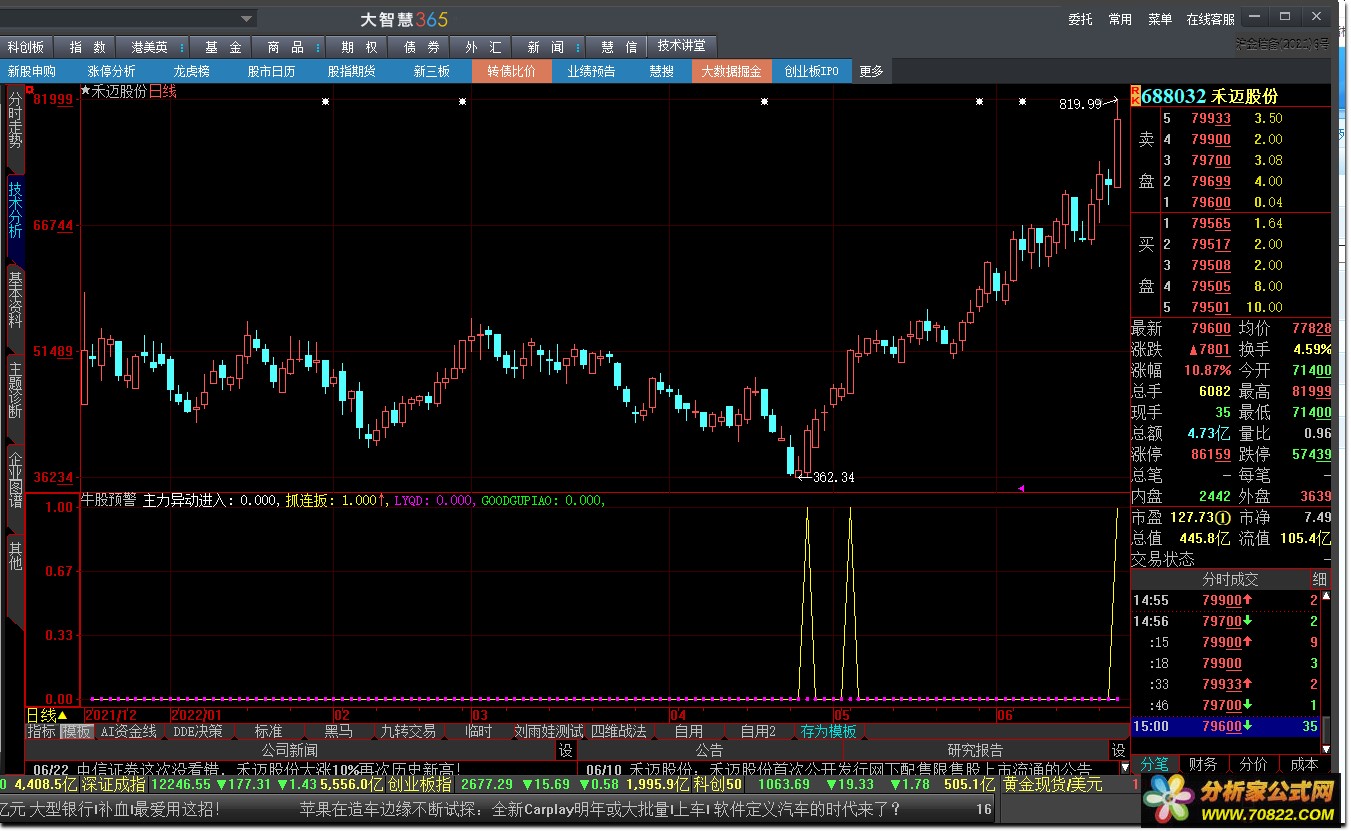The width and height of the screenshot is (1351, 831).
Task: Open the 龙虎榜 shortcut
Action: pyautogui.click(x=192, y=71)
